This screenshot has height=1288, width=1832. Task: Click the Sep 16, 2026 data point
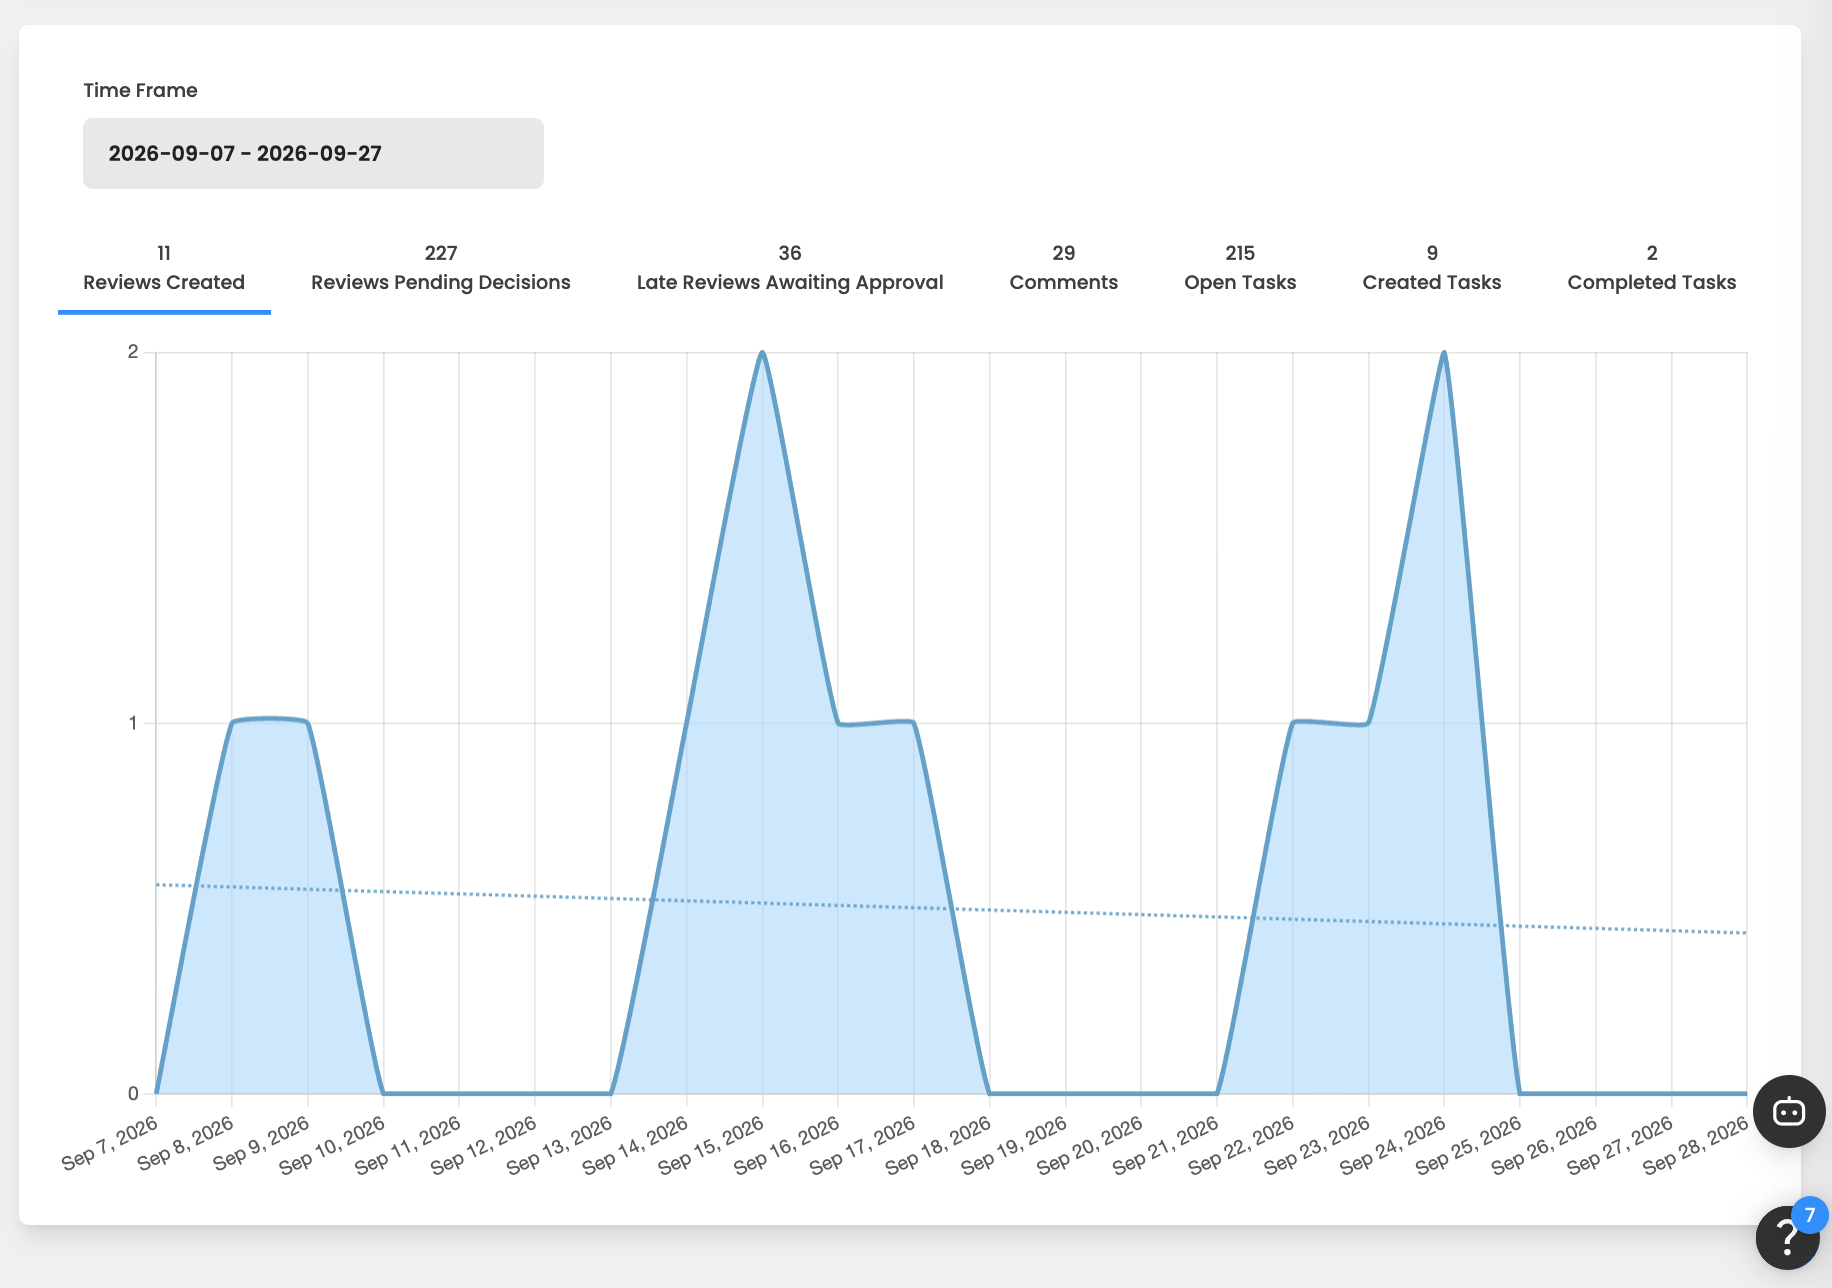838,722
